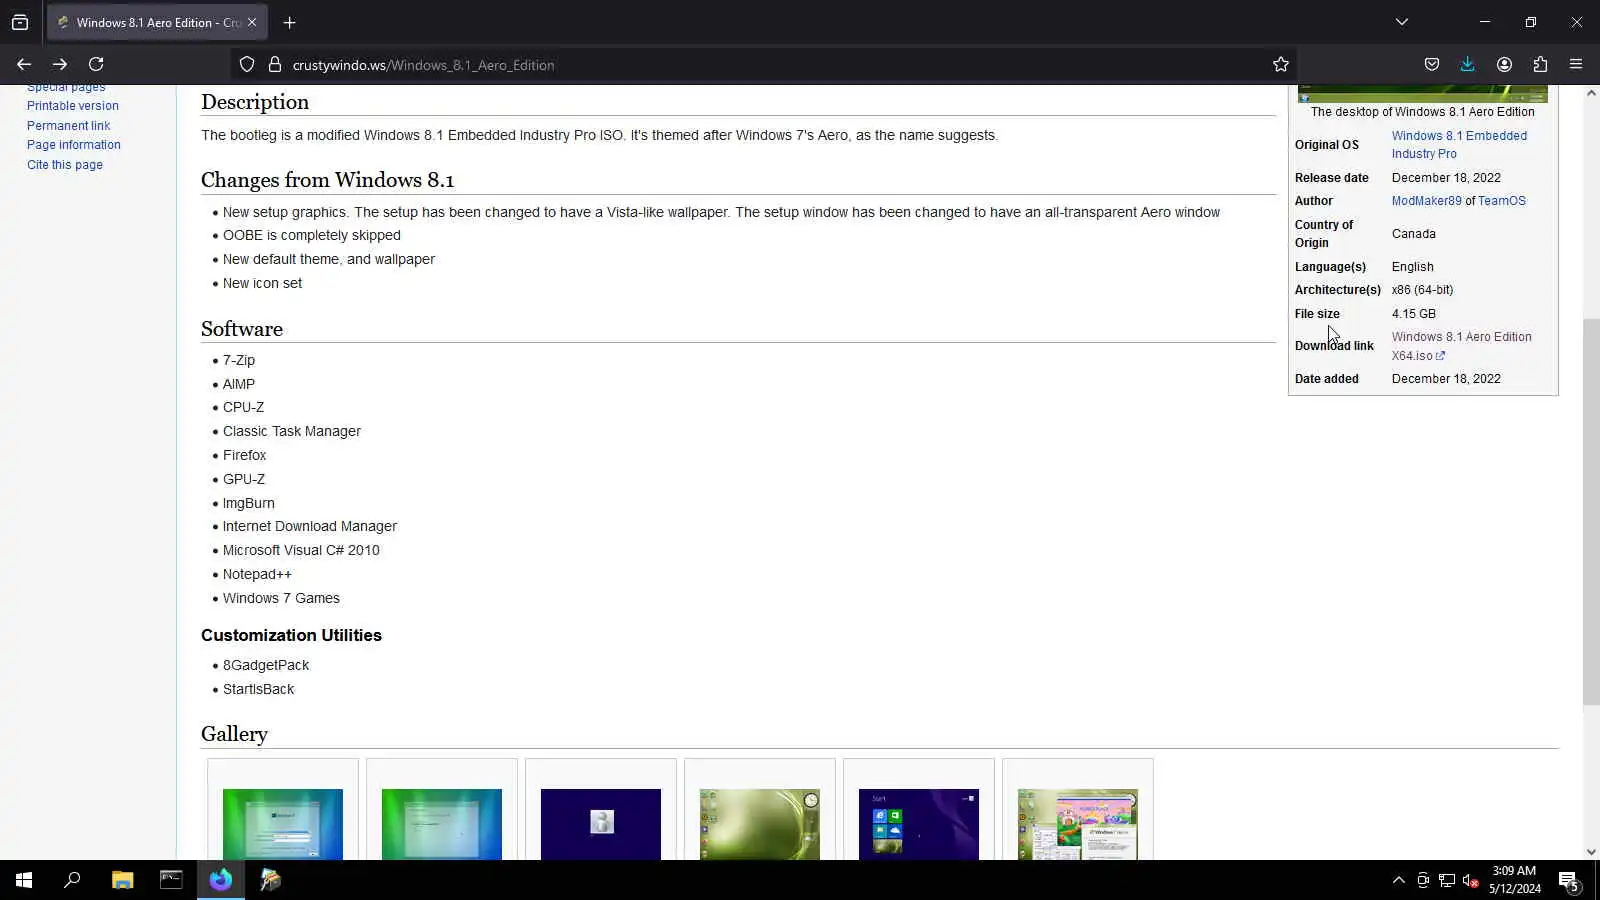Bookmark this page with the star icon

1281,65
